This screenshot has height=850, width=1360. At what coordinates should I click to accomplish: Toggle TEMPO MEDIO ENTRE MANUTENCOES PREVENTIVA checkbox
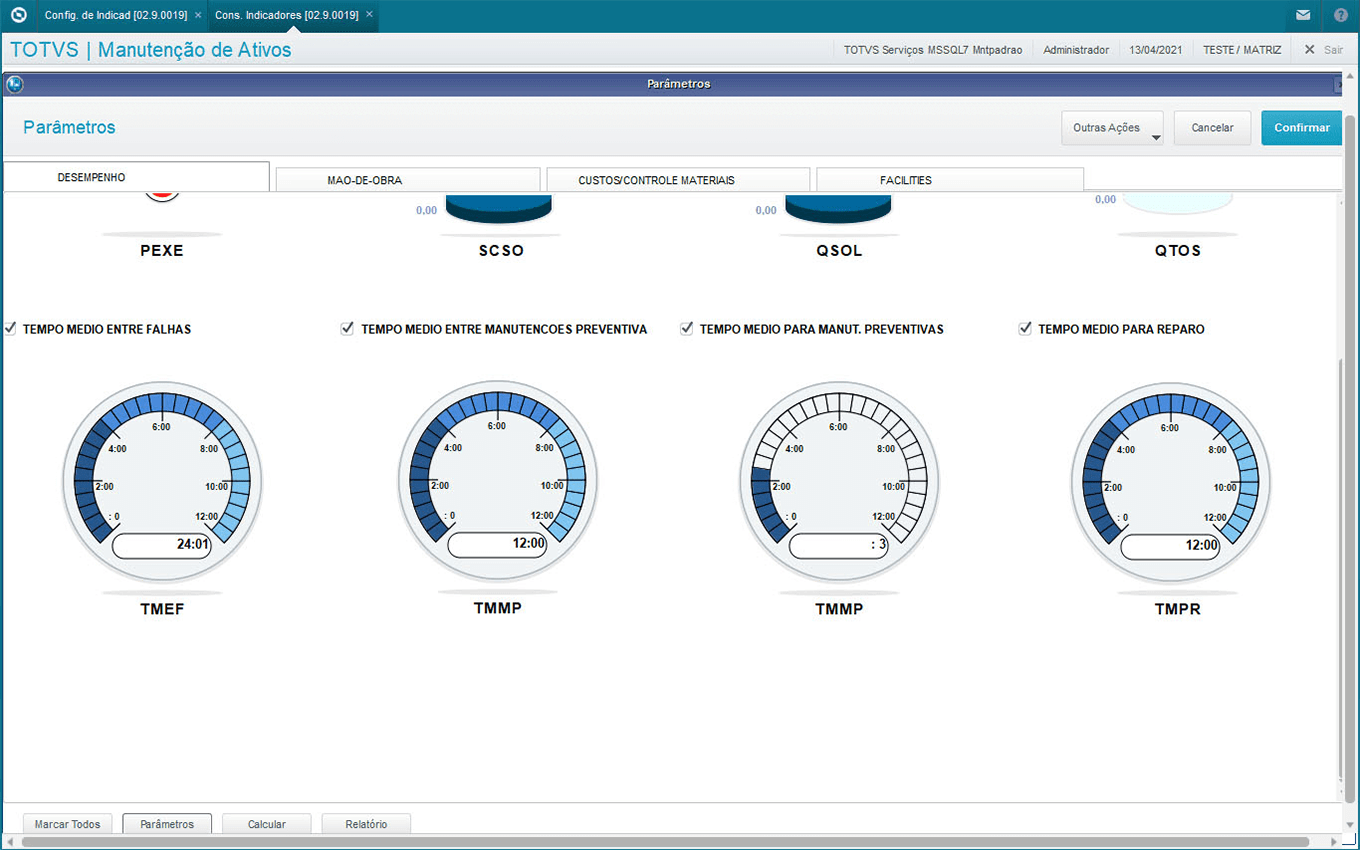coord(348,328)
